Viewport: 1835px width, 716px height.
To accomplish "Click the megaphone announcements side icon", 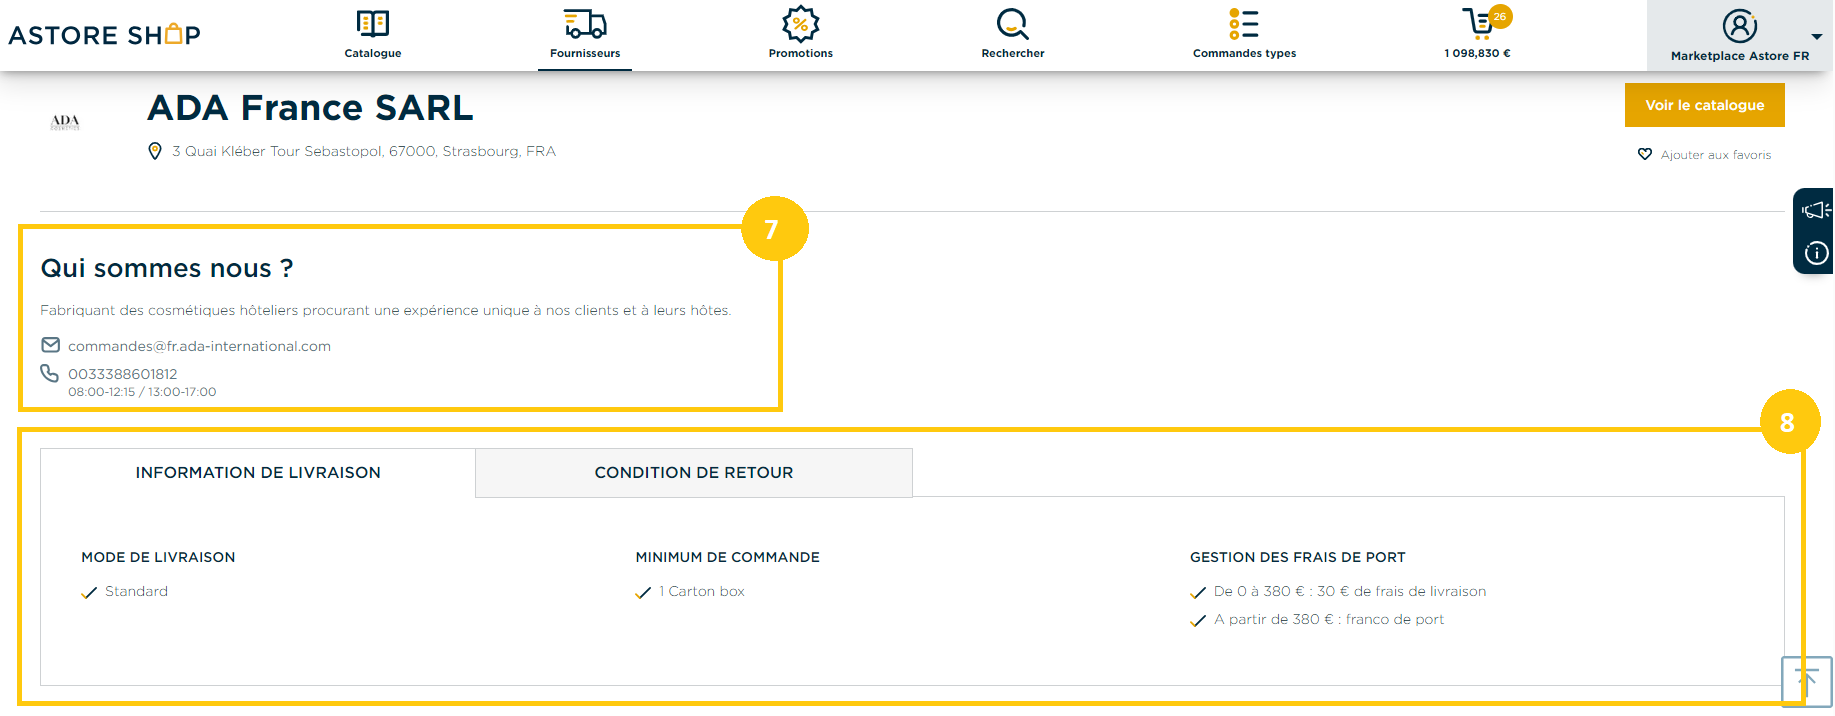I will pos(1815,210).
